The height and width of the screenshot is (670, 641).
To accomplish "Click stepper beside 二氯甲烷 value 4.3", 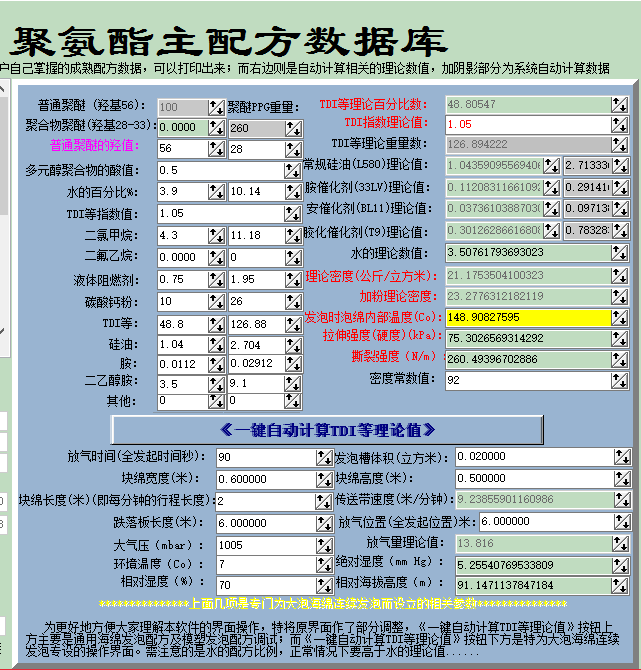I will (x=217, y=235).
